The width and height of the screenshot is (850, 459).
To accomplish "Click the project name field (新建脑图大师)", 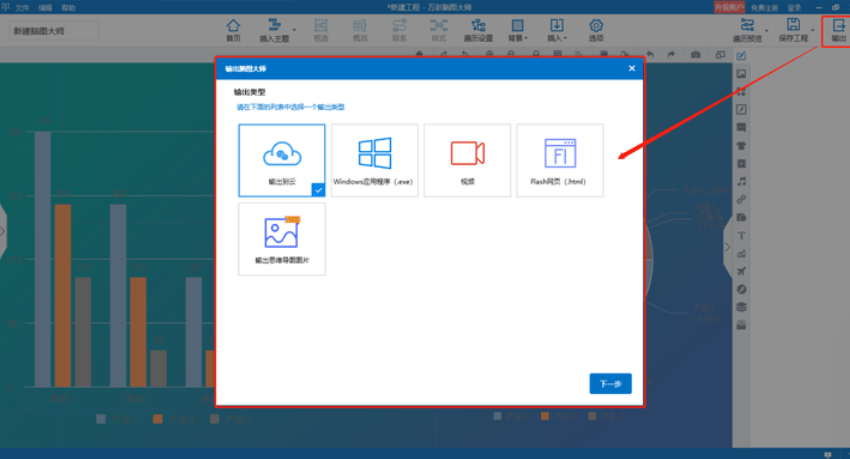I will coord(56,31).
